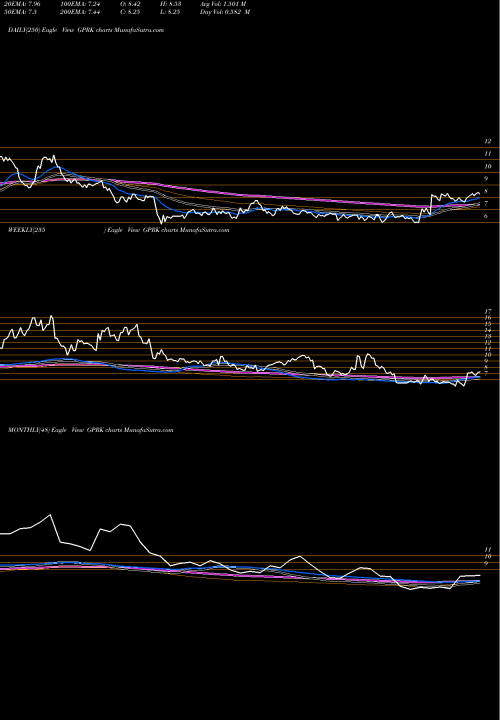
Task: Click the 6 price label on daily chart
Action: (486, 216)
